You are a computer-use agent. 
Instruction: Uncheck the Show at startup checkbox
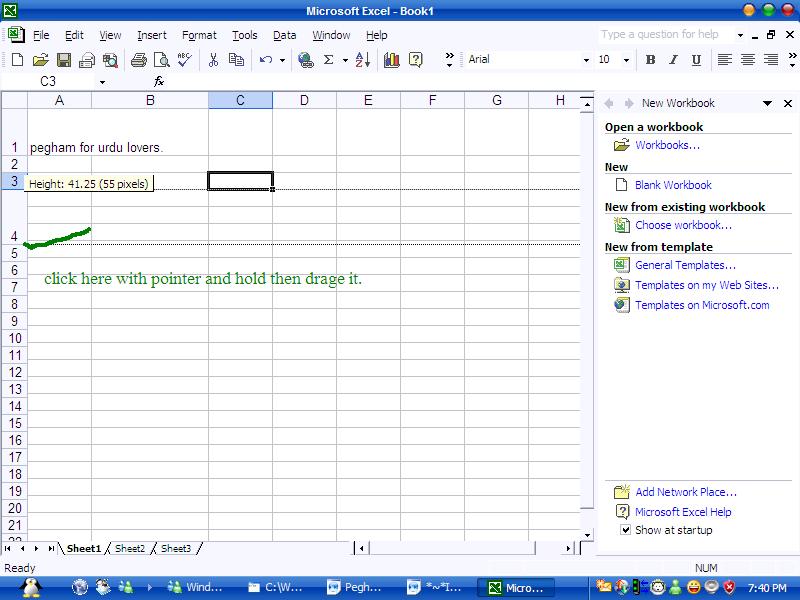pyautogui.click(x=626, y=530)
